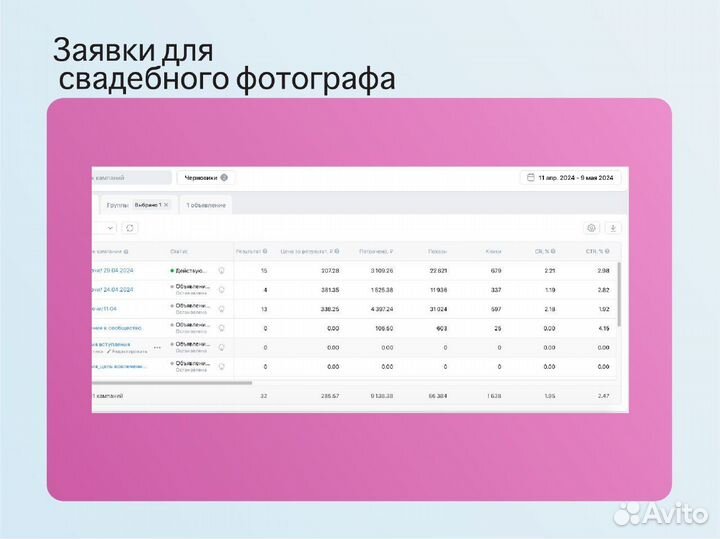The width and height of the screenshot is (720, 539).
Task: Click info icon beside CR % header
Action: click(553, 251)
